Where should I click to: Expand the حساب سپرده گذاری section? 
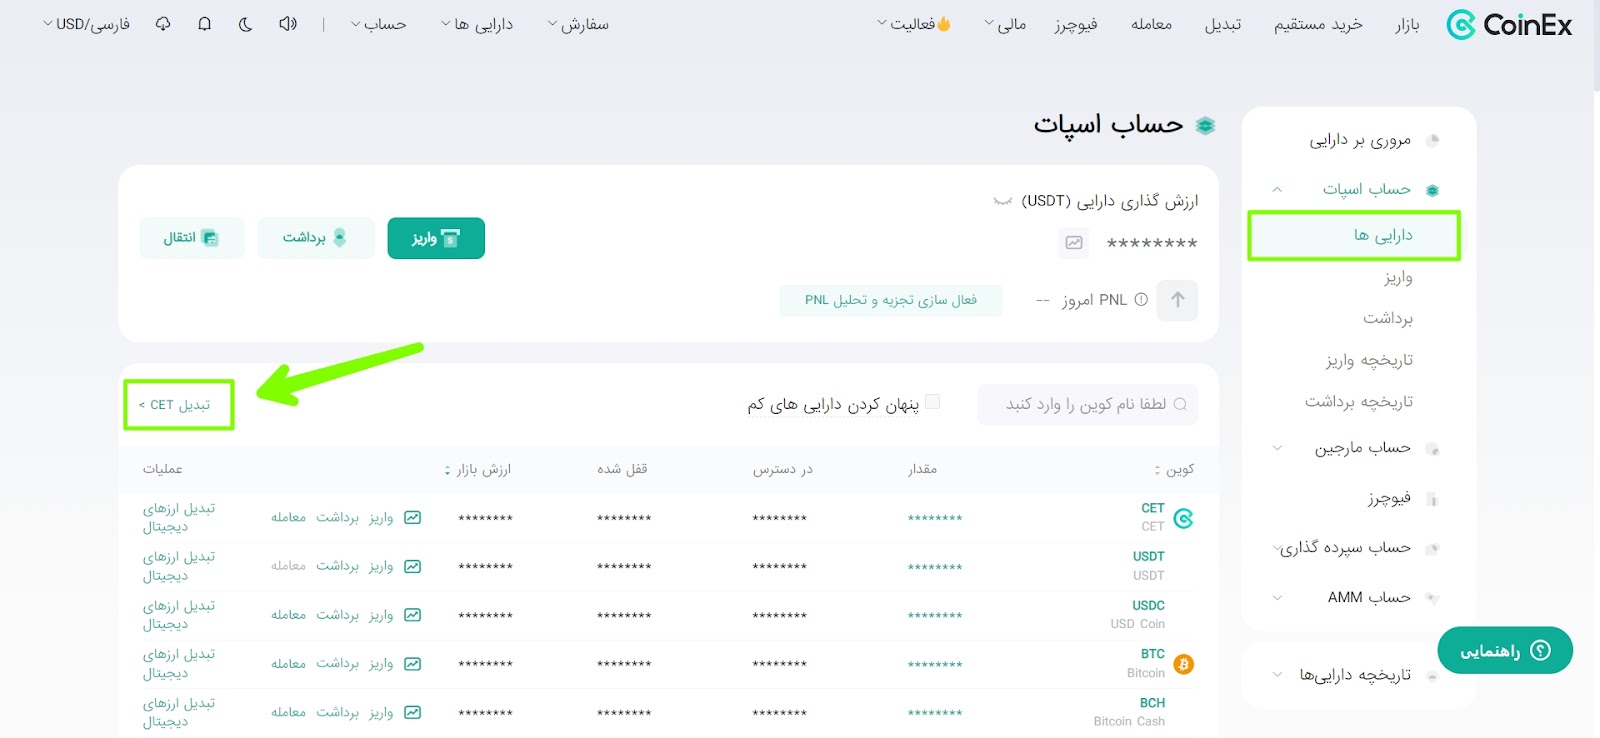[1277, 548]
